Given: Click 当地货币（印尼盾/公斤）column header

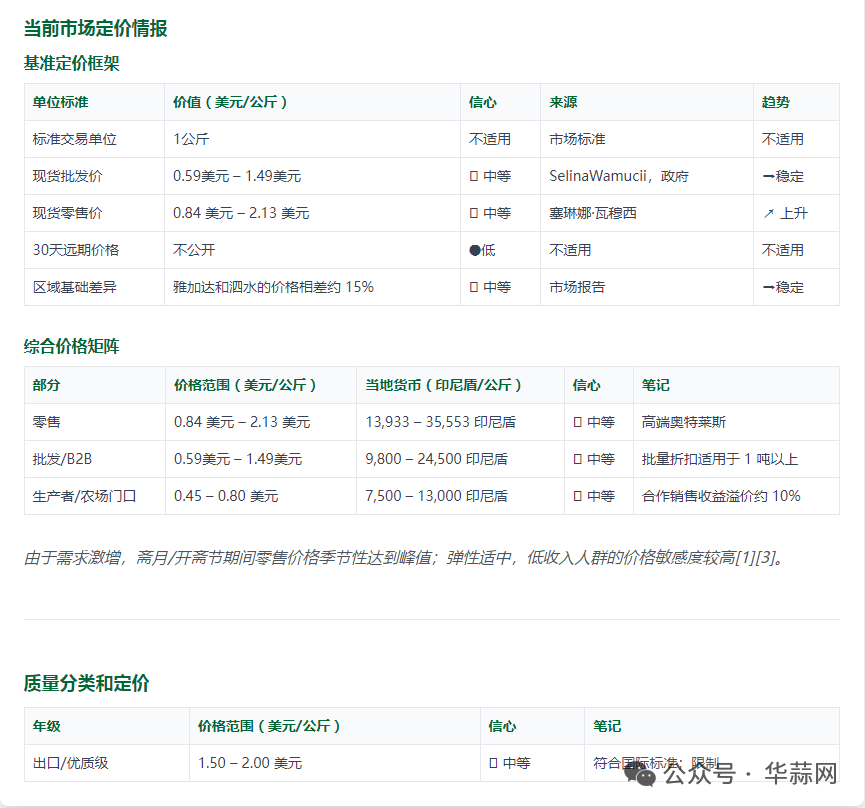Looking at the screenshot, I should point(443,385).
